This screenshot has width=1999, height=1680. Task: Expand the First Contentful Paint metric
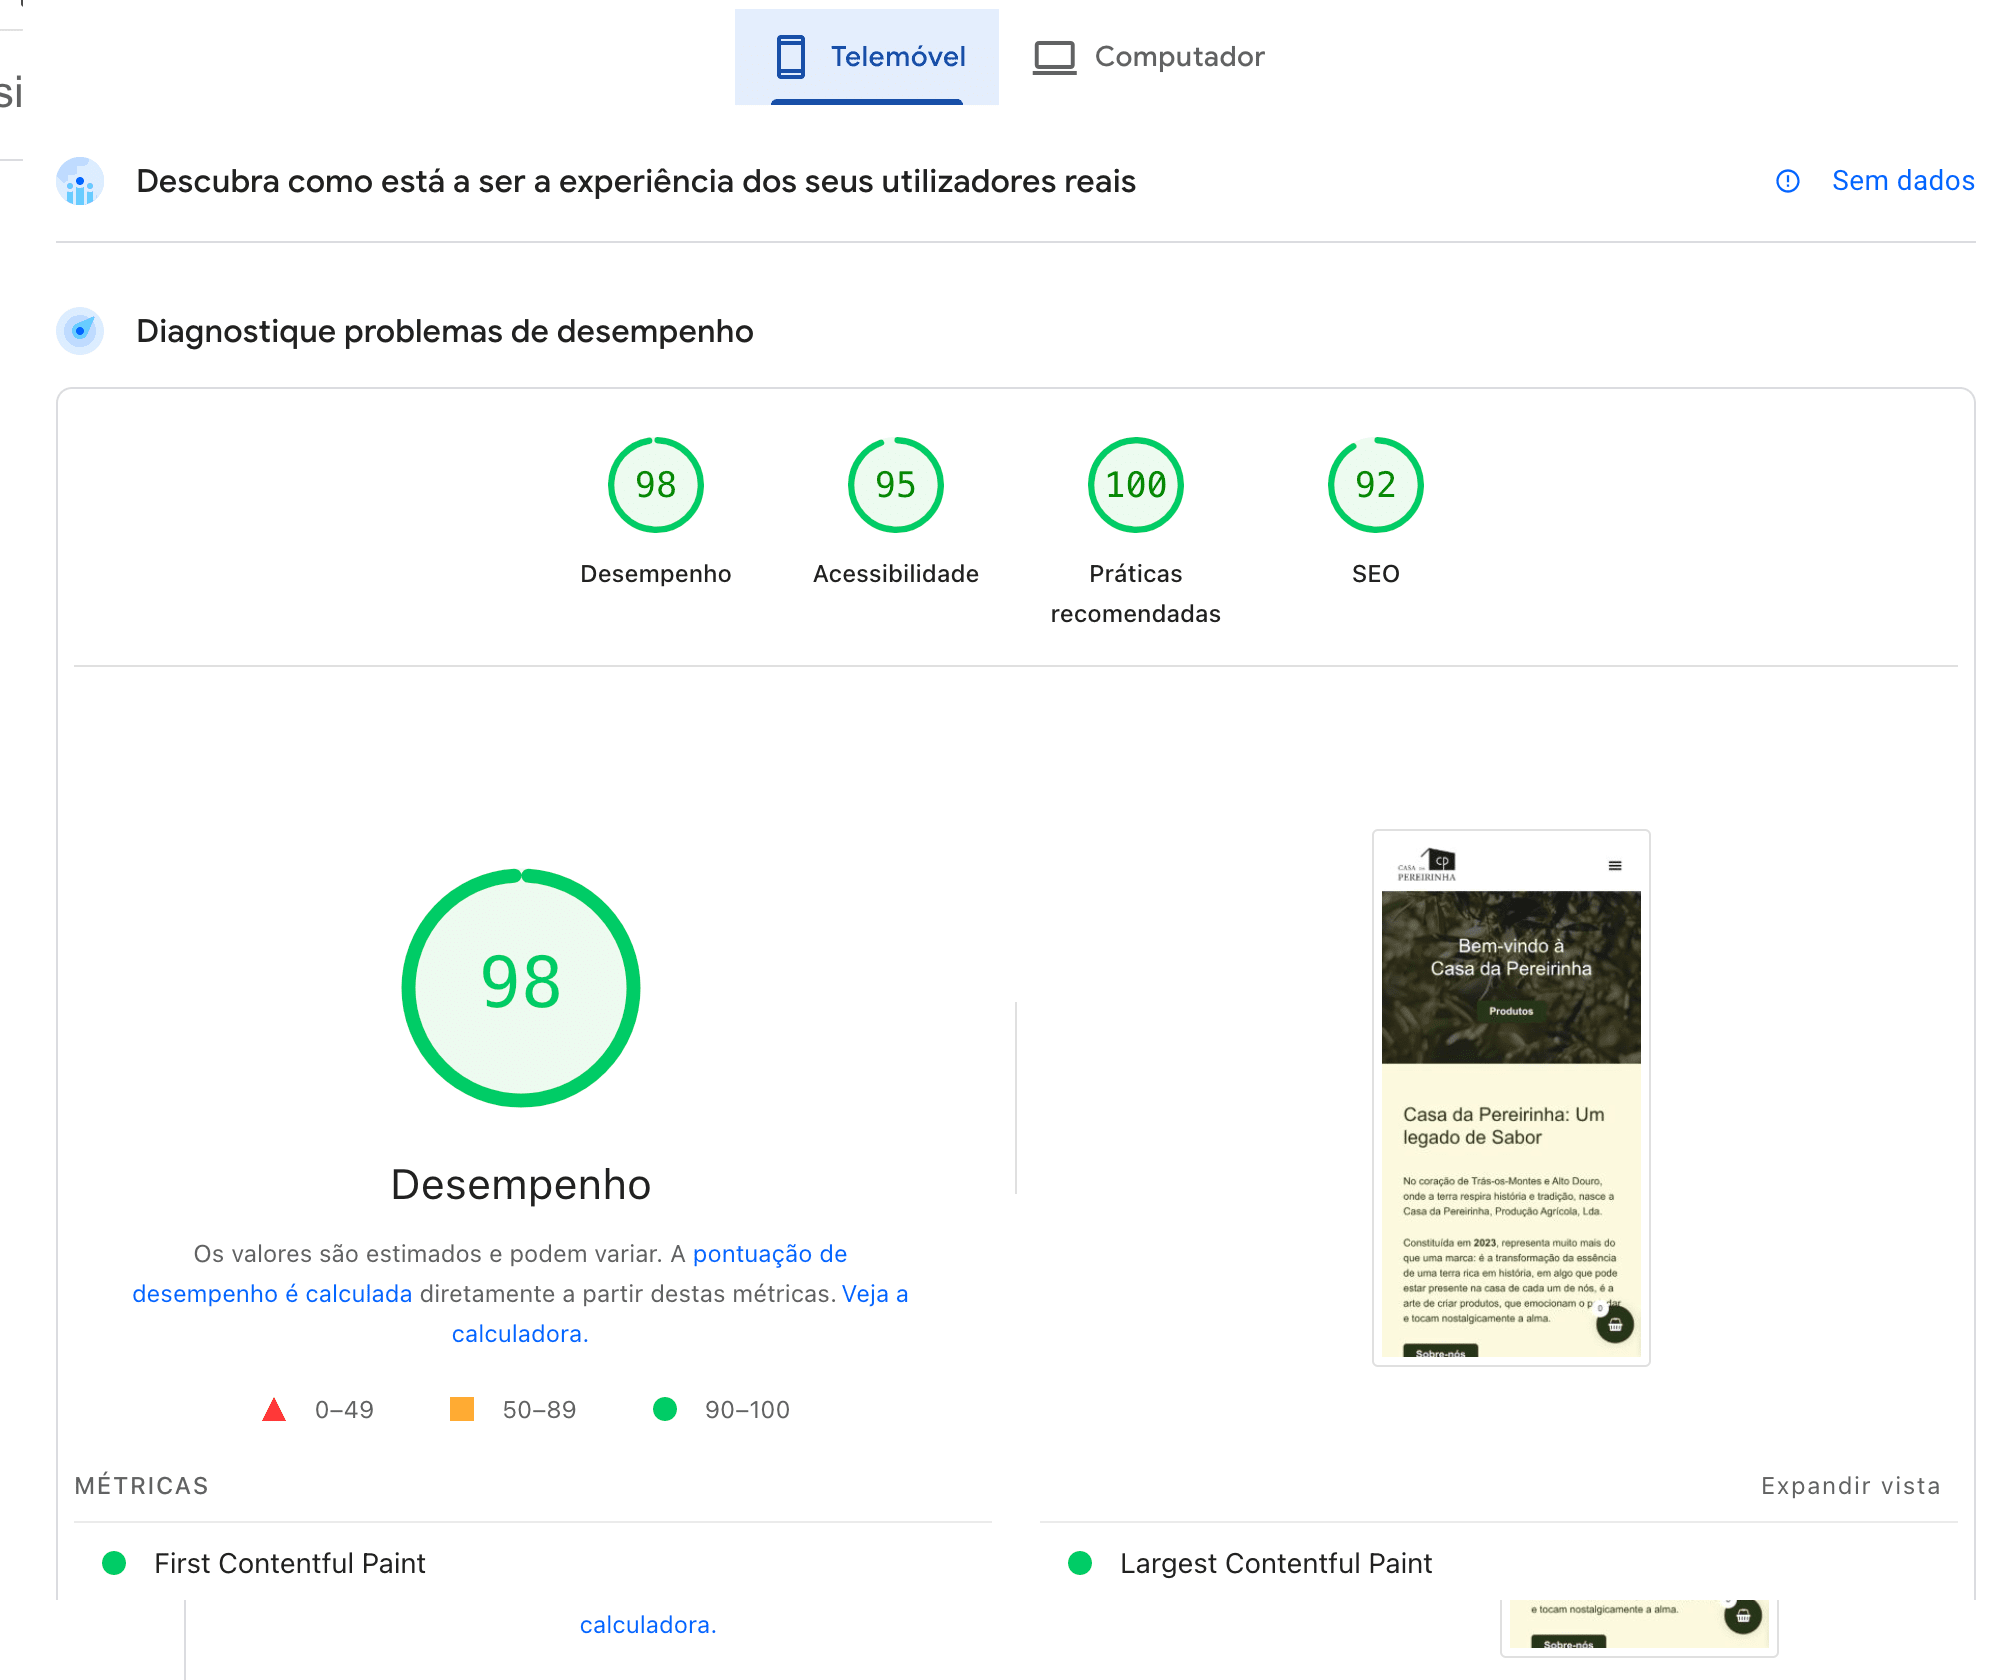point(289,1563)
